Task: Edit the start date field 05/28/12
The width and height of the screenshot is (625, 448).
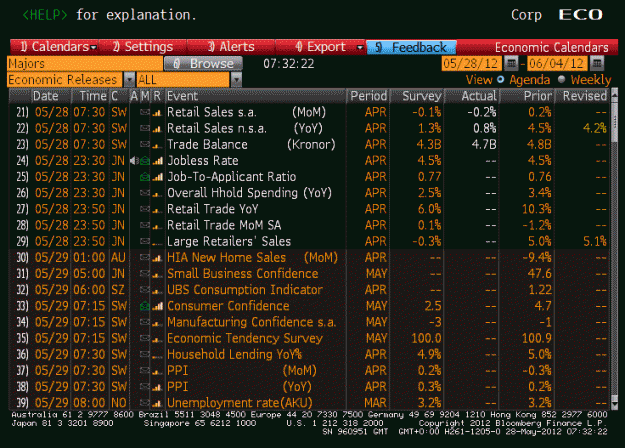Action: coord(472,63)
